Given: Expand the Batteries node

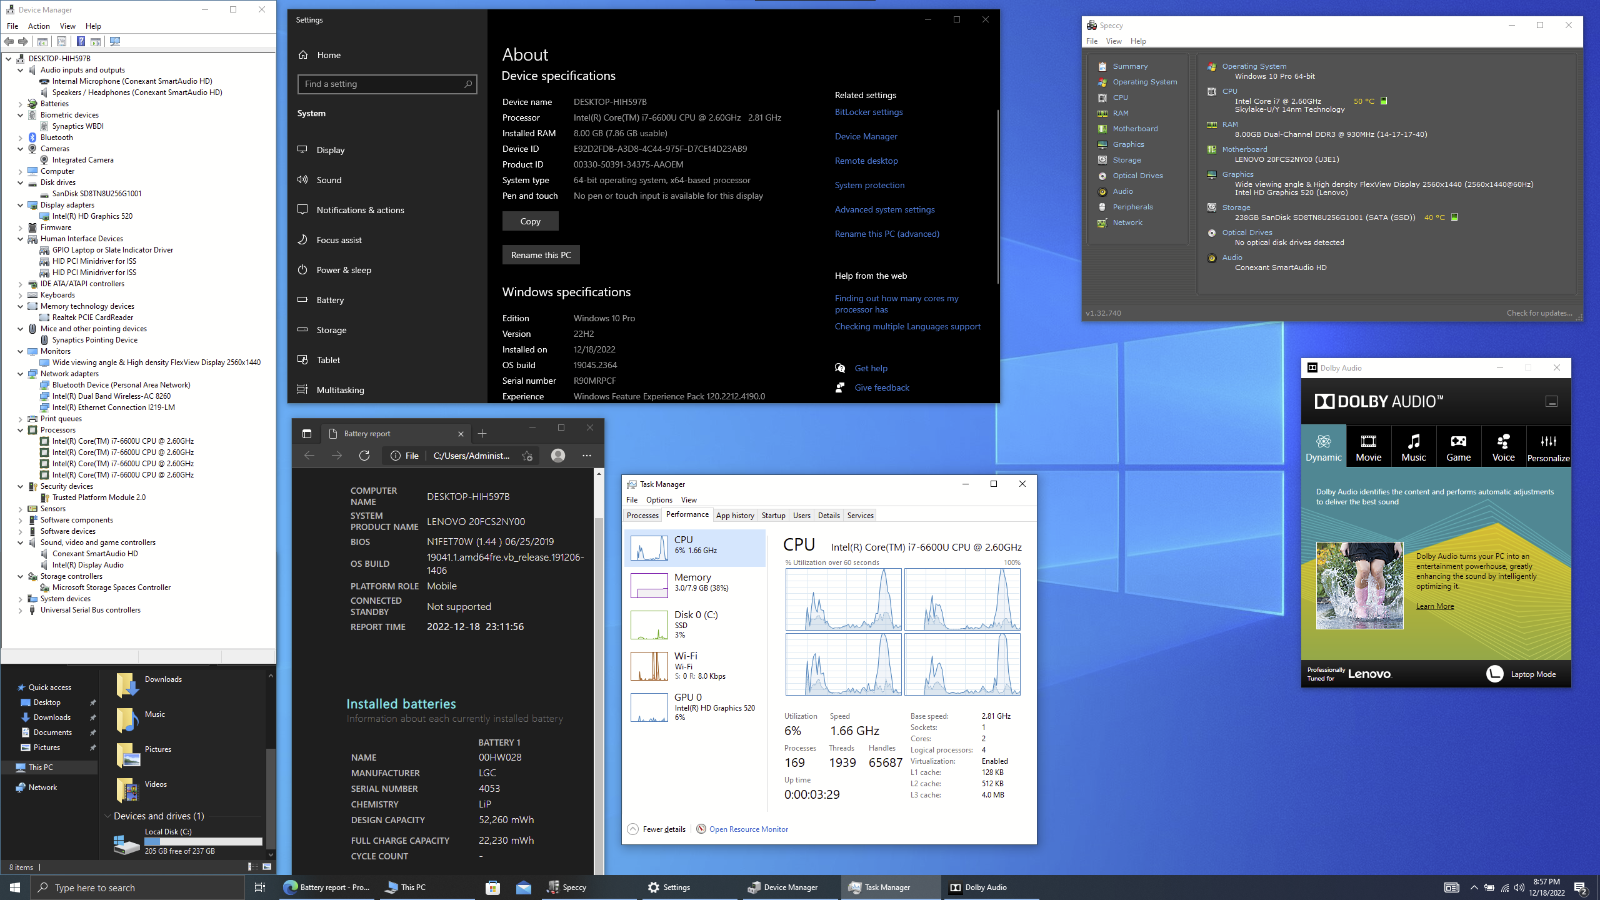Looking at the screenshot, I should (x=20, y=104).
